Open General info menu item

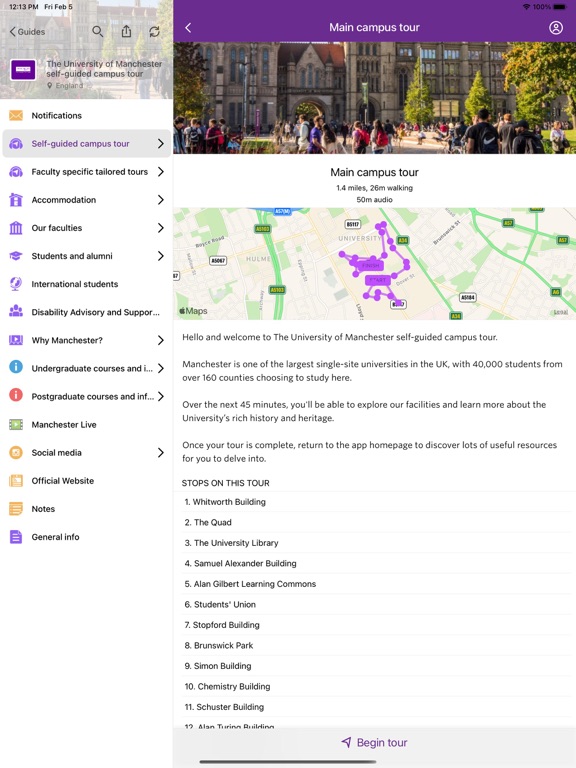(x=87, y=537)
